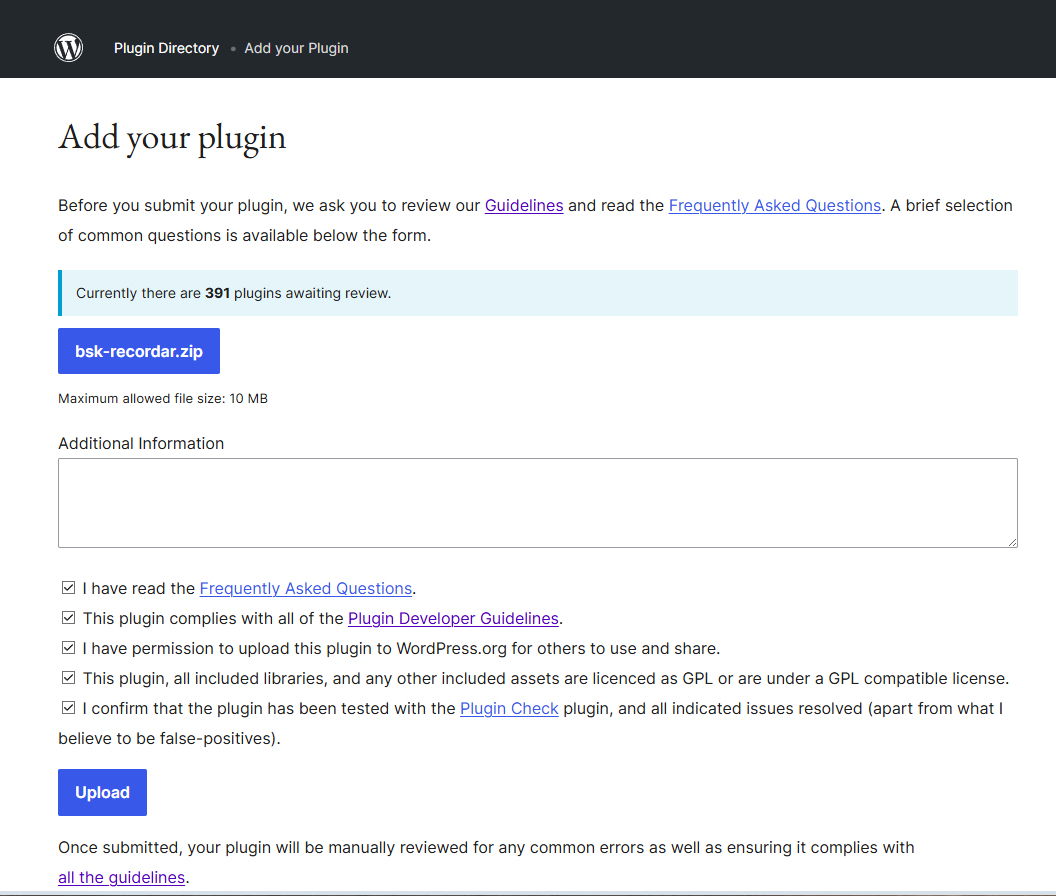Open 'all the guidelines' link
The width and height of the screenshot is (1056, 896).
pos(121,877)
